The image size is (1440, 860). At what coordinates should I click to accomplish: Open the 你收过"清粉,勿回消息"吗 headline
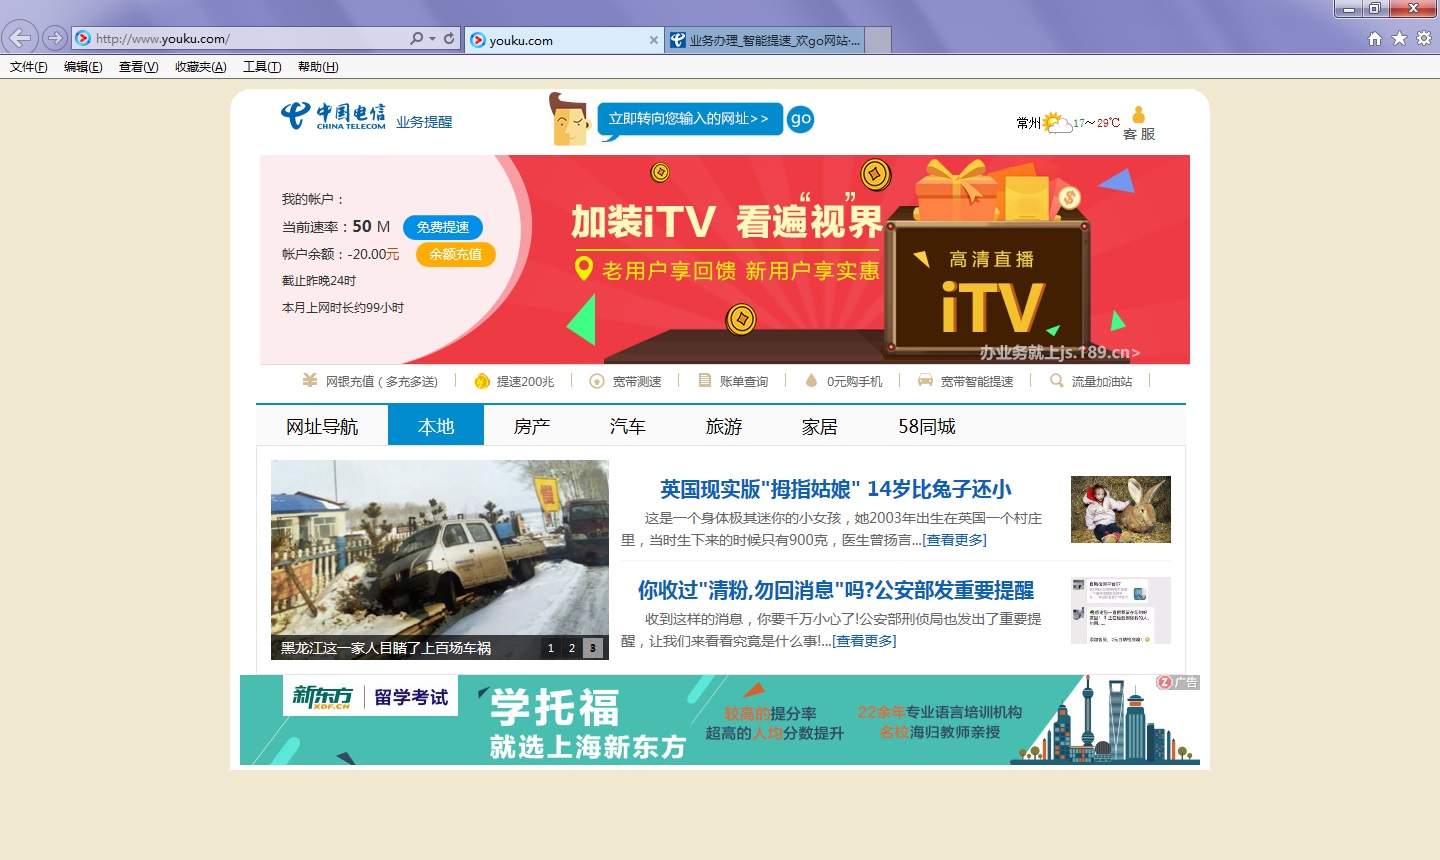point(836,590)
